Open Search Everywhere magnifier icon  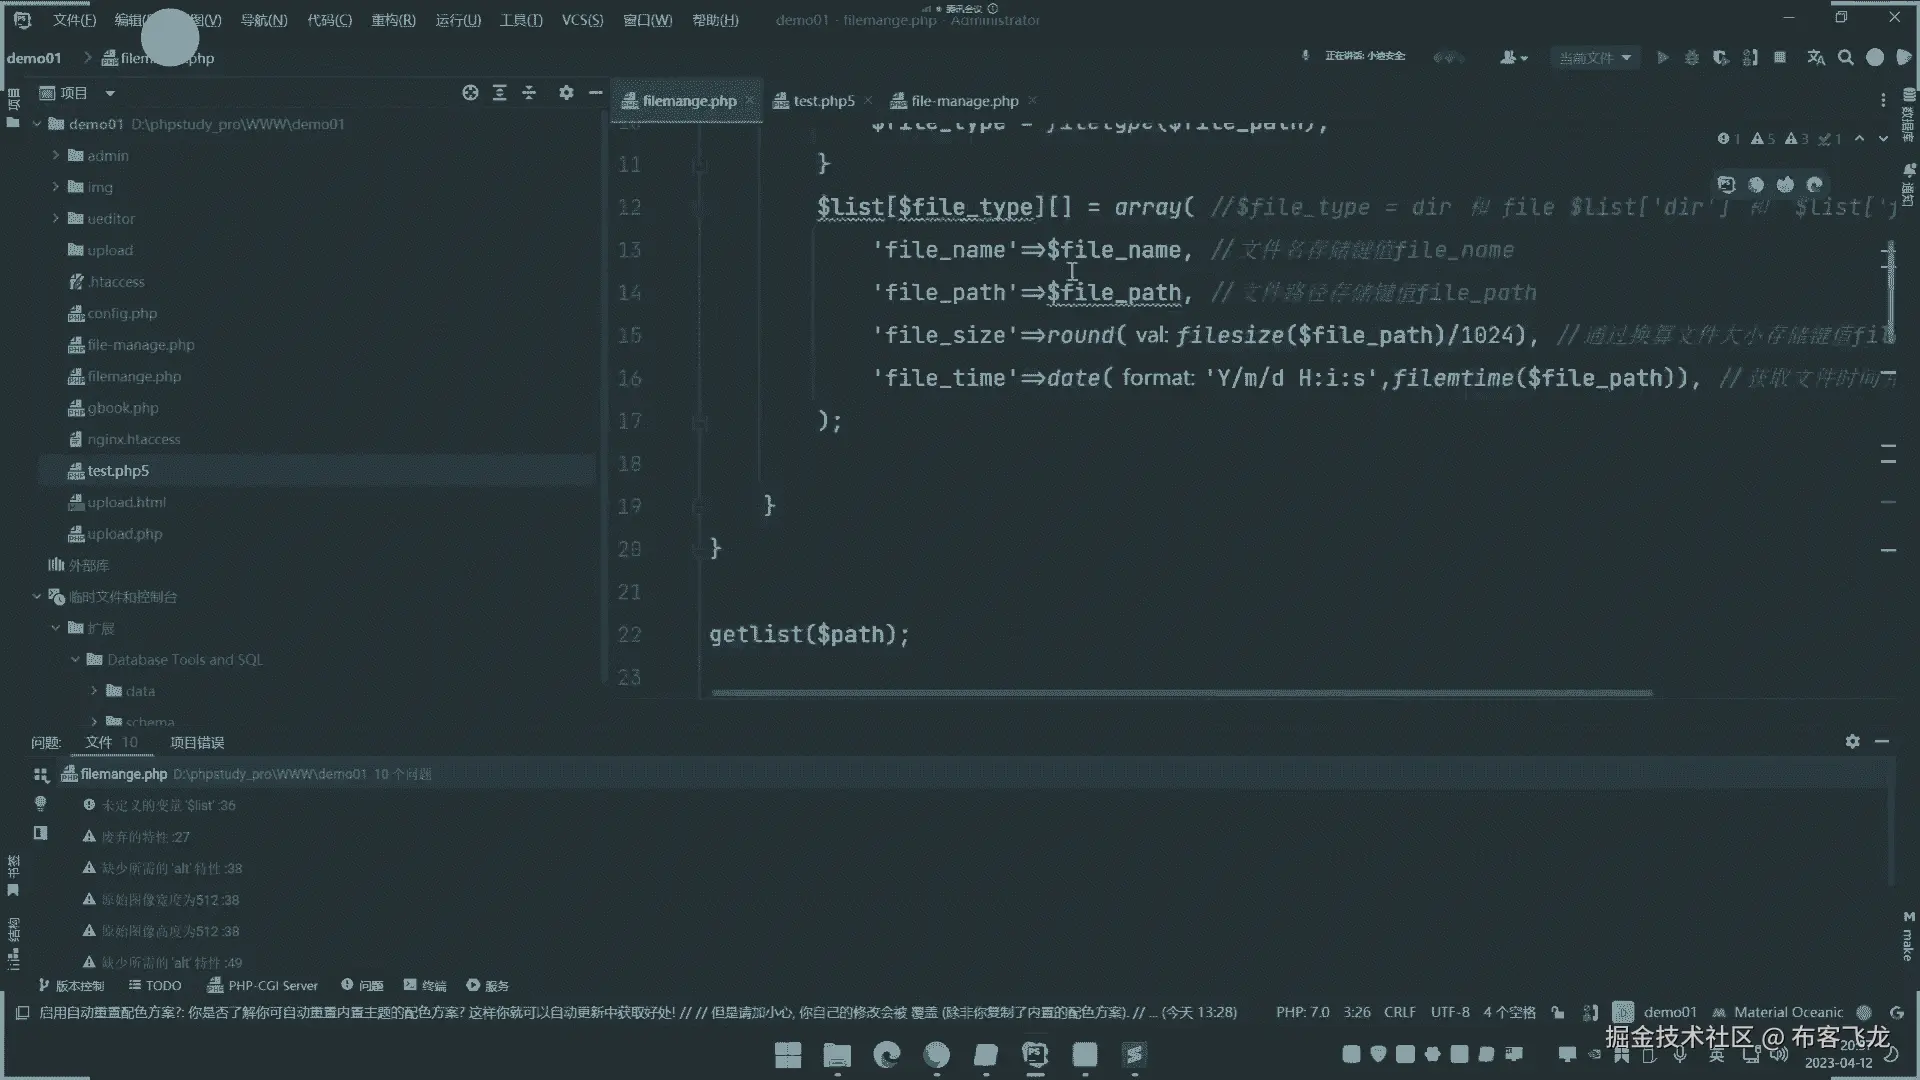click(x=1846, y=58)
